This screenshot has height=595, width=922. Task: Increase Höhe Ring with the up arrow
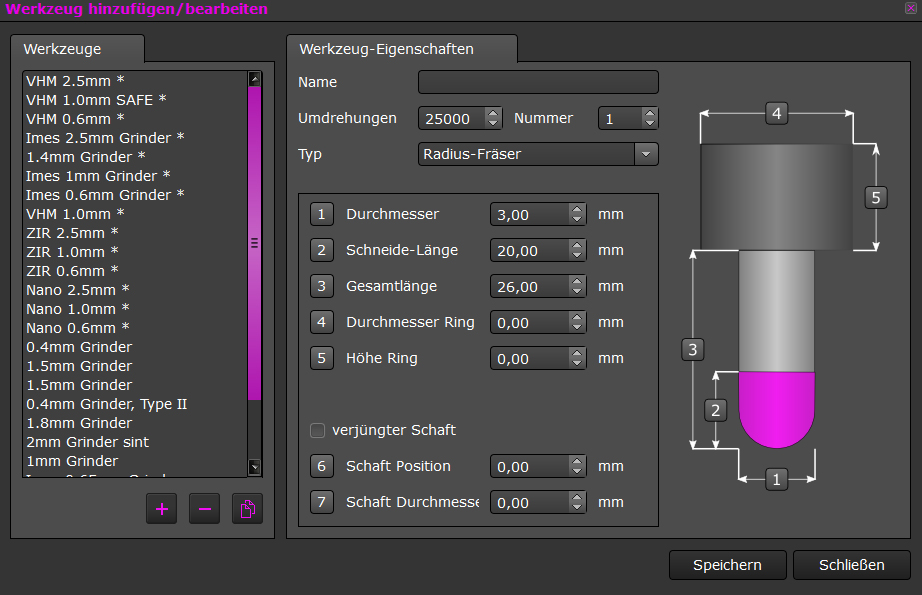click(577, 353)
